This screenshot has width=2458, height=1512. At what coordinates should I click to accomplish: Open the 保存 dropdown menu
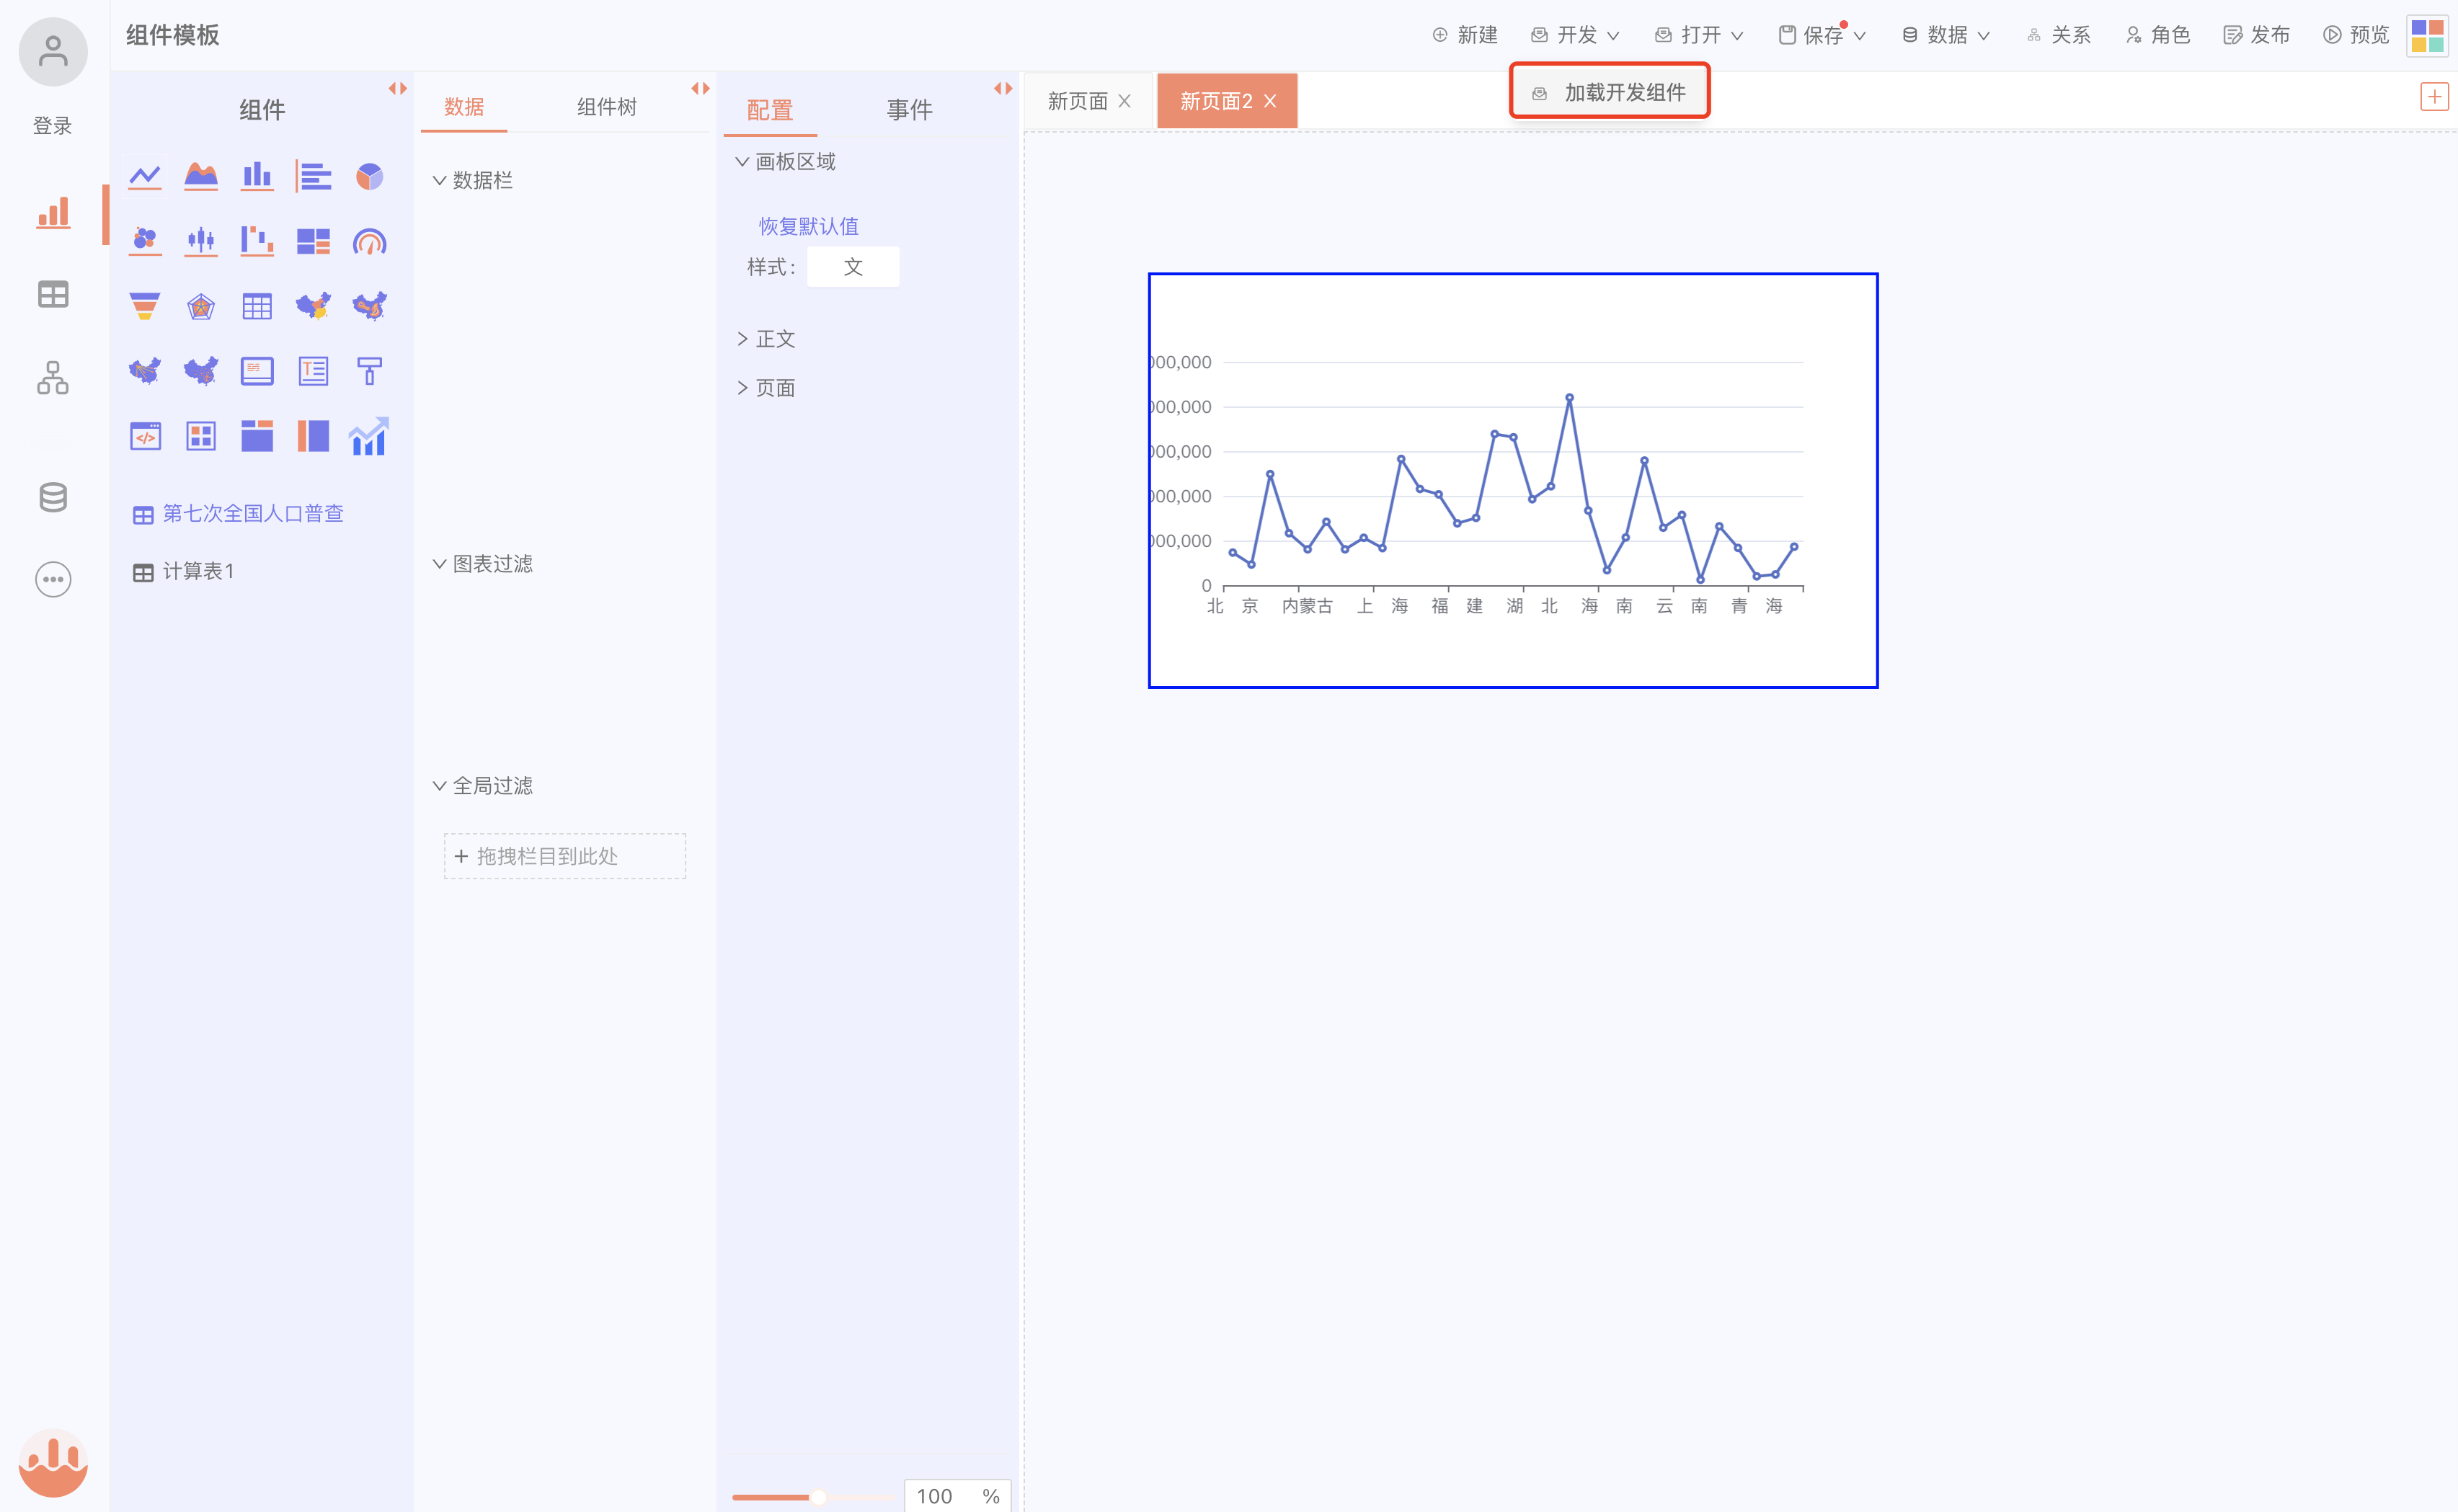click(x=1822, y=35)
